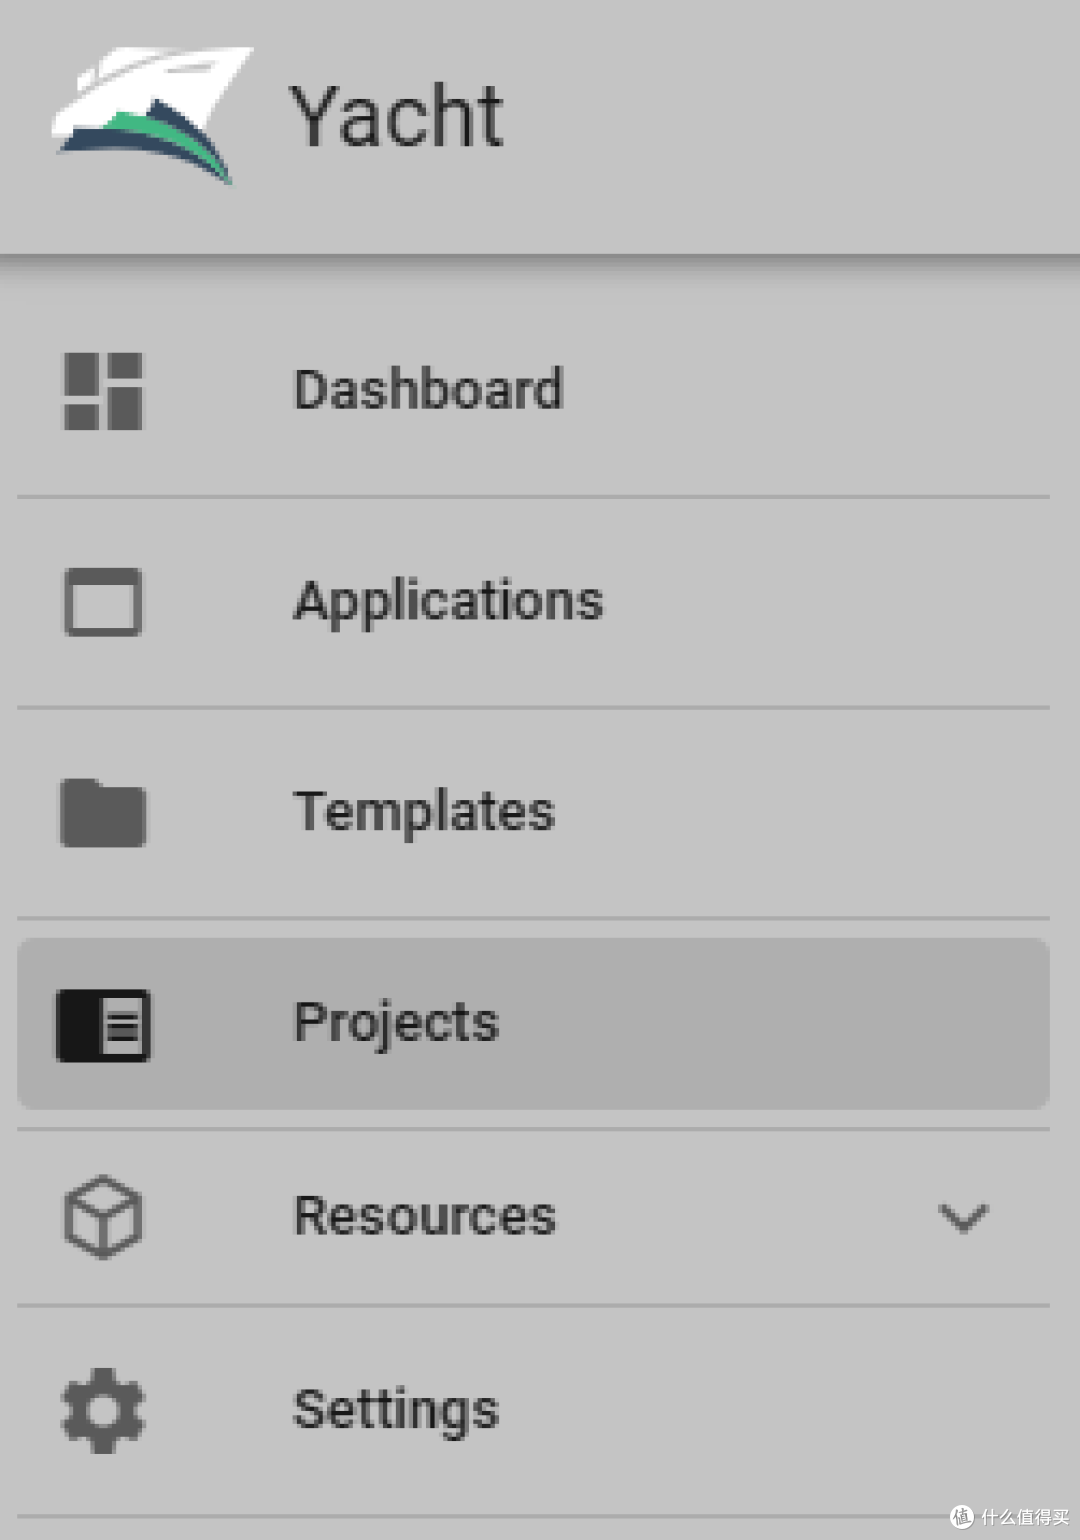The width and height of the screenshot is (1080, 1540).
Task: Expand the Resources chevron arrow
Action: coord(963,1217)
